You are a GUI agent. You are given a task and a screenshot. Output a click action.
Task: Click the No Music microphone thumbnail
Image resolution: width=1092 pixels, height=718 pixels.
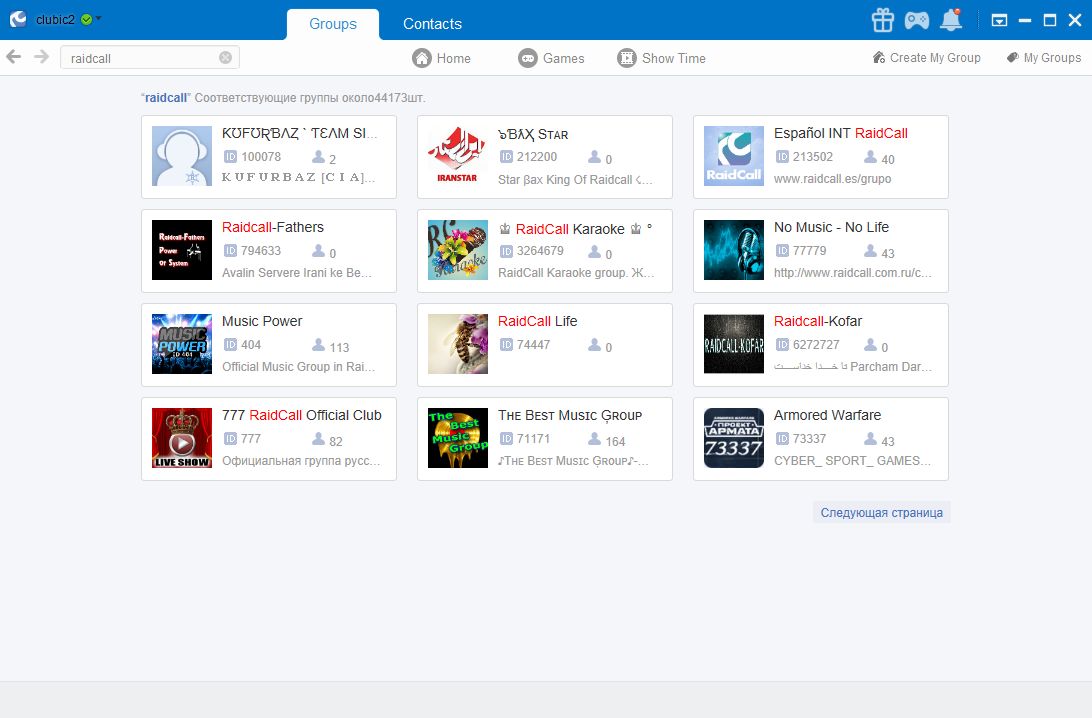pyautogui.click(x=733, y=250)
